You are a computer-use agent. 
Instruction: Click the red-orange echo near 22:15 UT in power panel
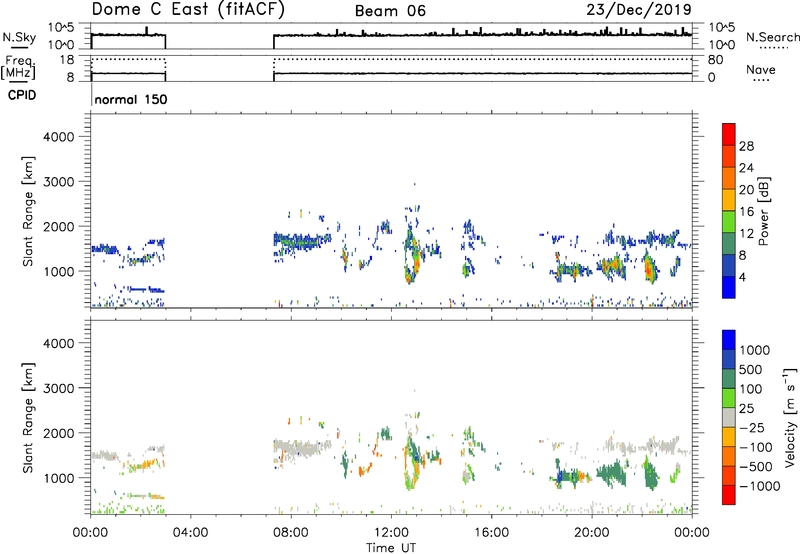[x=649, y=268]
